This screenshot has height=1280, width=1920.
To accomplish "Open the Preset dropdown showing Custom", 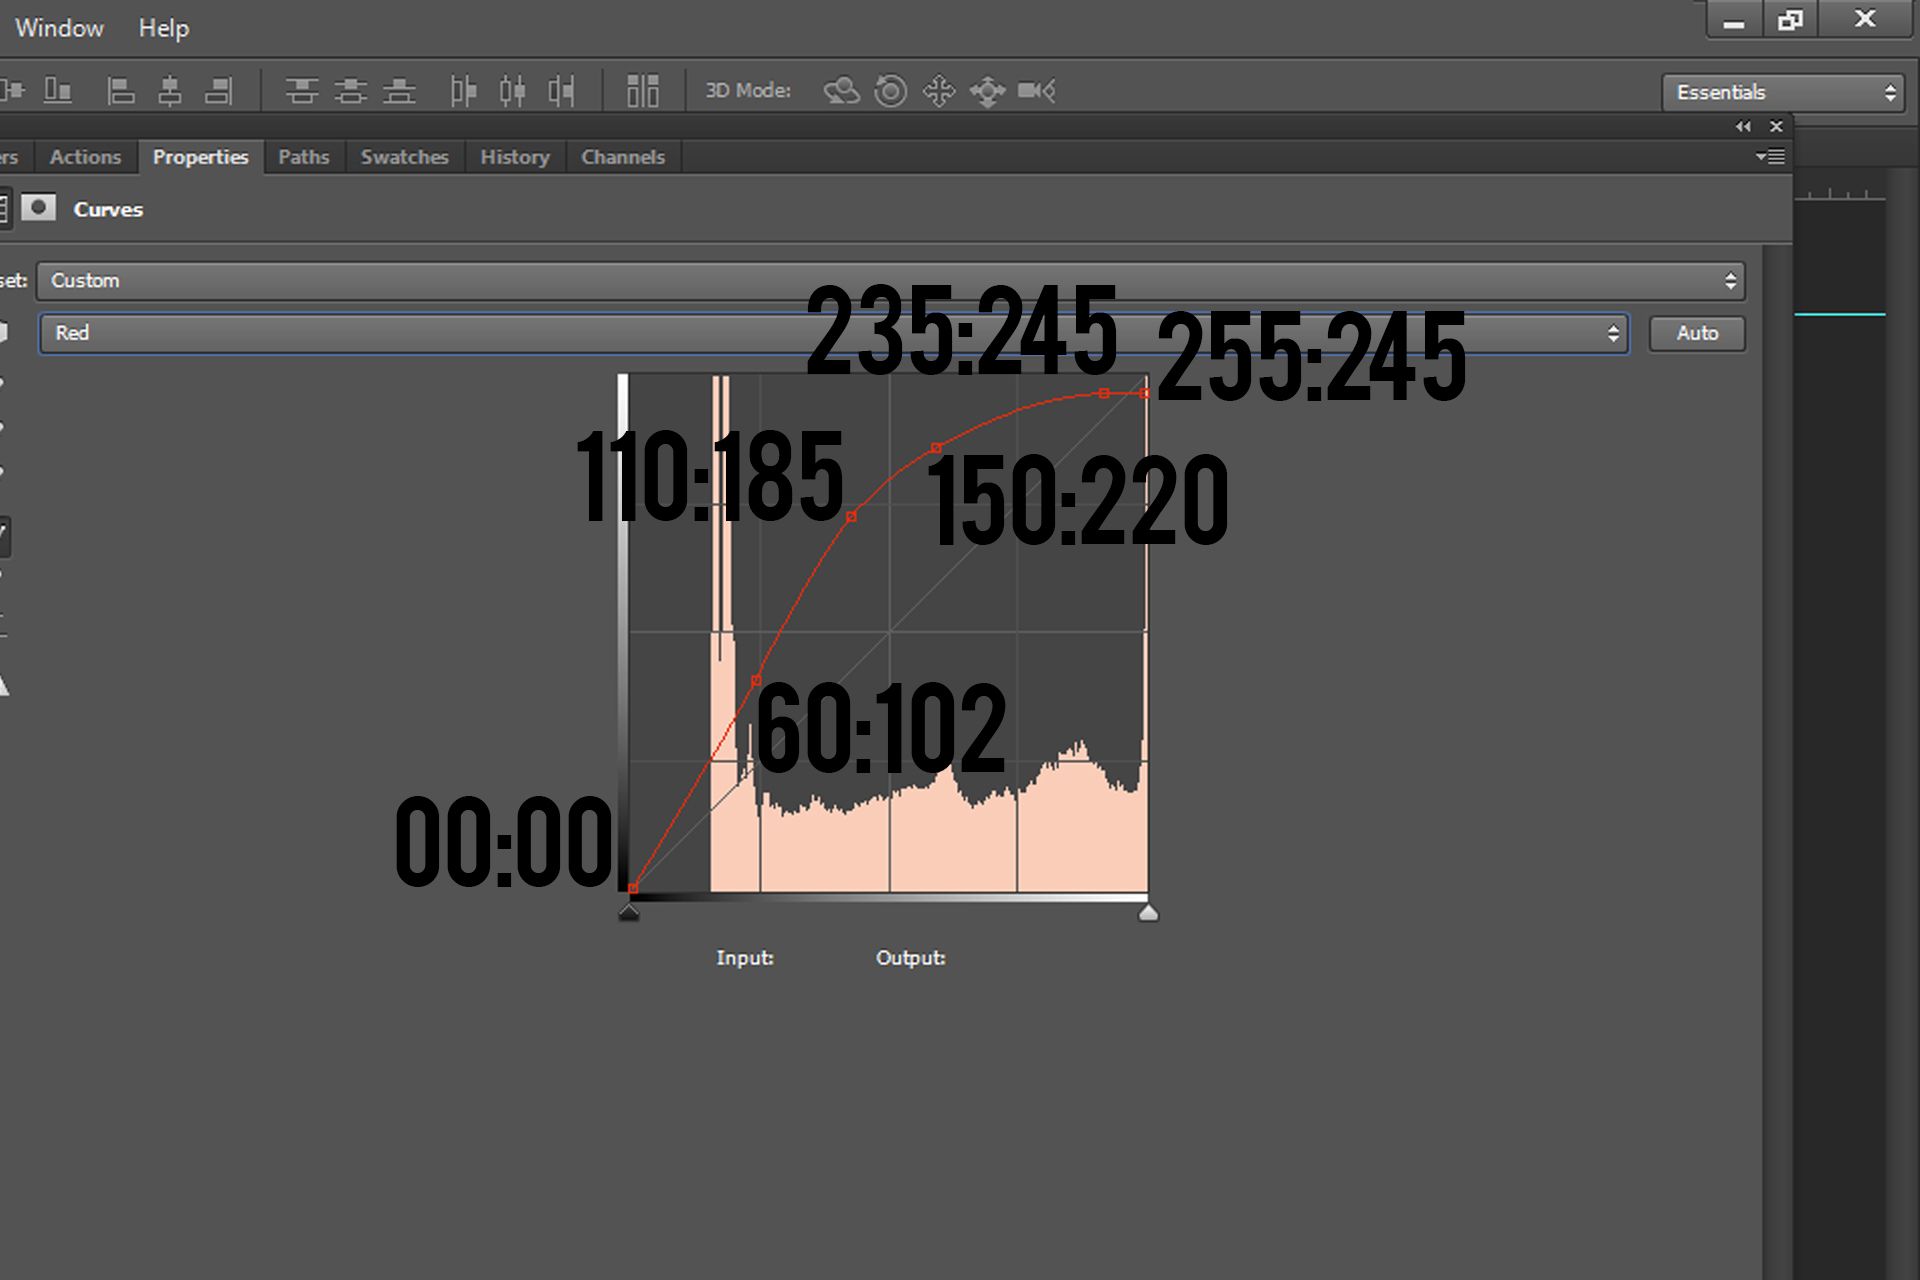I will (891, 281).
